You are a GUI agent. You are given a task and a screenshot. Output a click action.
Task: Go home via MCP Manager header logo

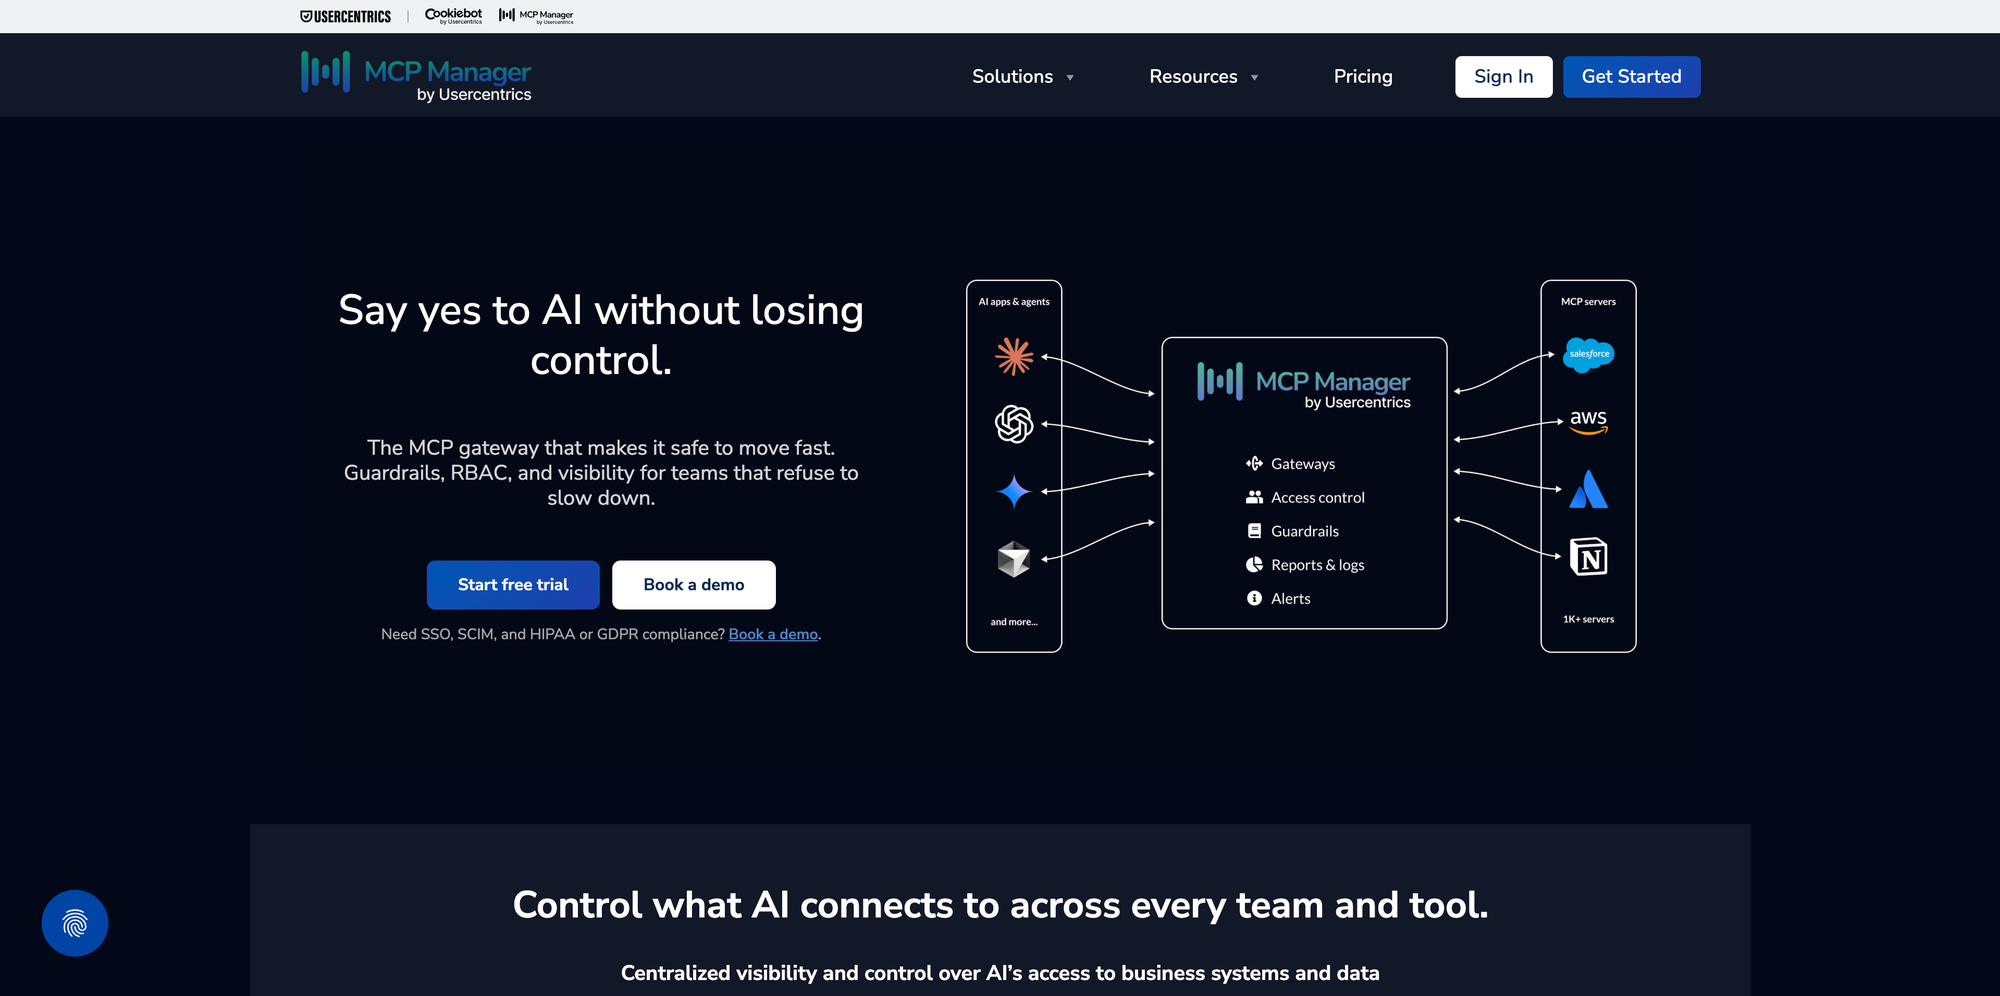click(416, 77)
